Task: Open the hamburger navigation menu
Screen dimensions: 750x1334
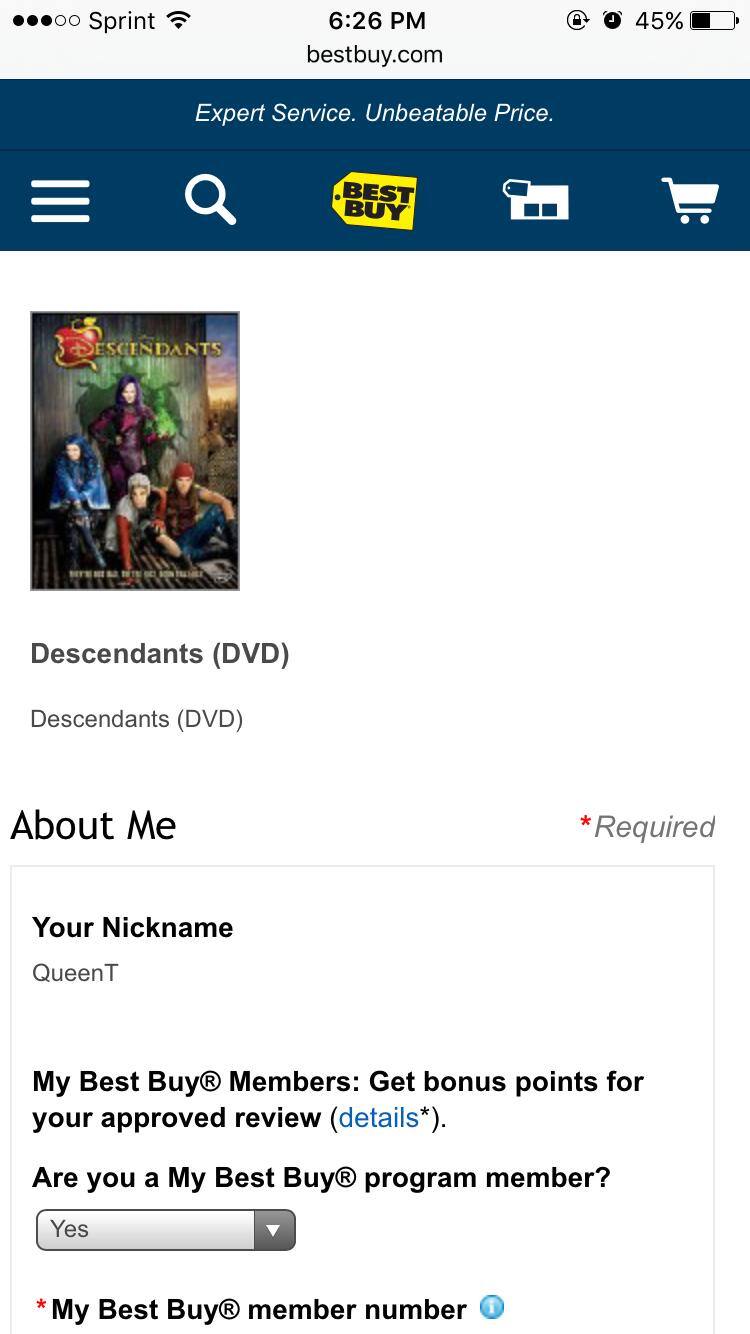Action: click(x=60, y=201)
